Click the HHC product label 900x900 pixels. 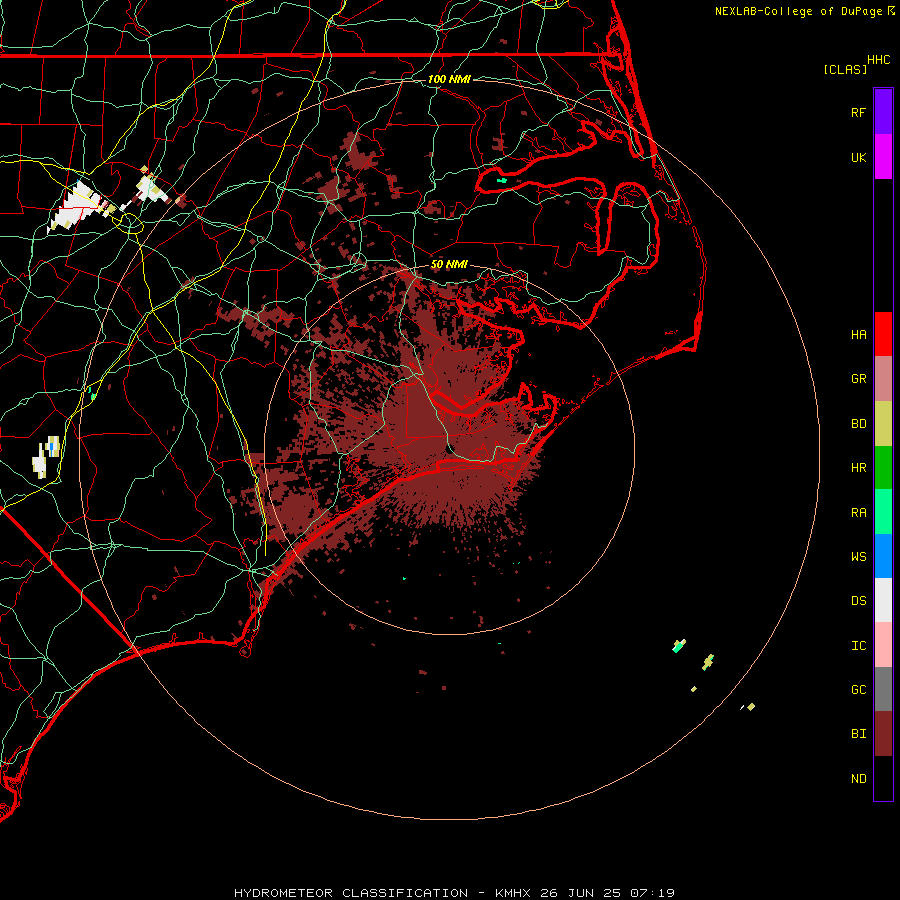click(878, 60)
